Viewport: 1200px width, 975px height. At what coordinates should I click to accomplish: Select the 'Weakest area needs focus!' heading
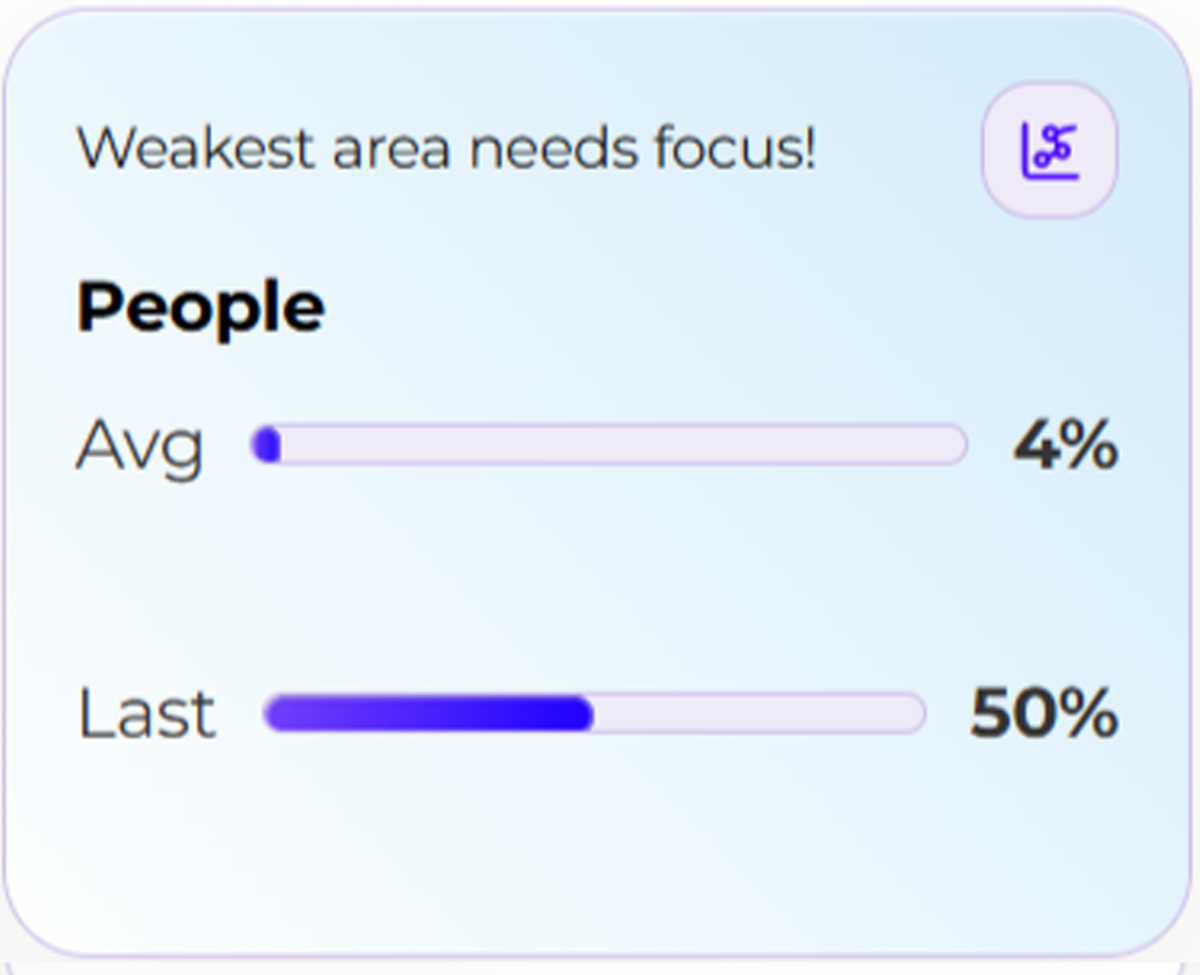pos(446,148)
